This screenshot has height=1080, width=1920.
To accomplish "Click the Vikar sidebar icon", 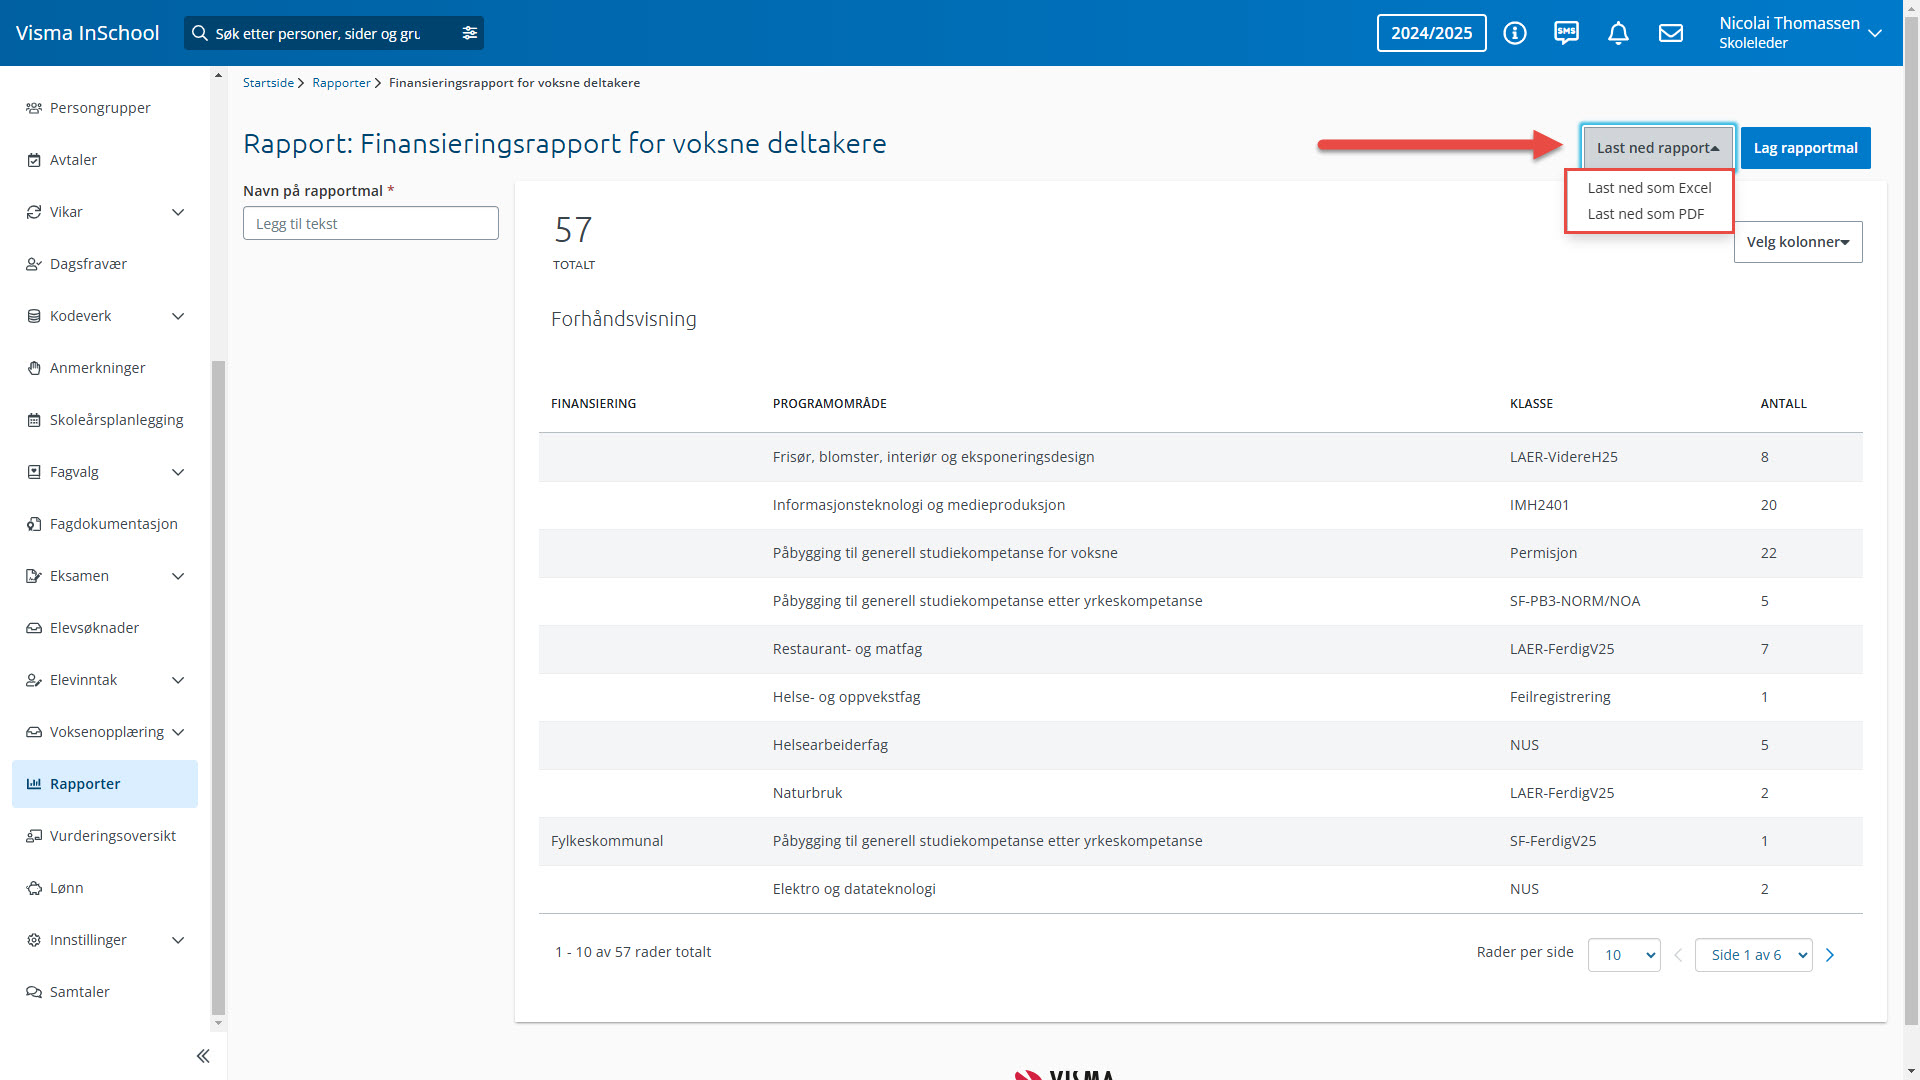I will click(x=34, y=212).
